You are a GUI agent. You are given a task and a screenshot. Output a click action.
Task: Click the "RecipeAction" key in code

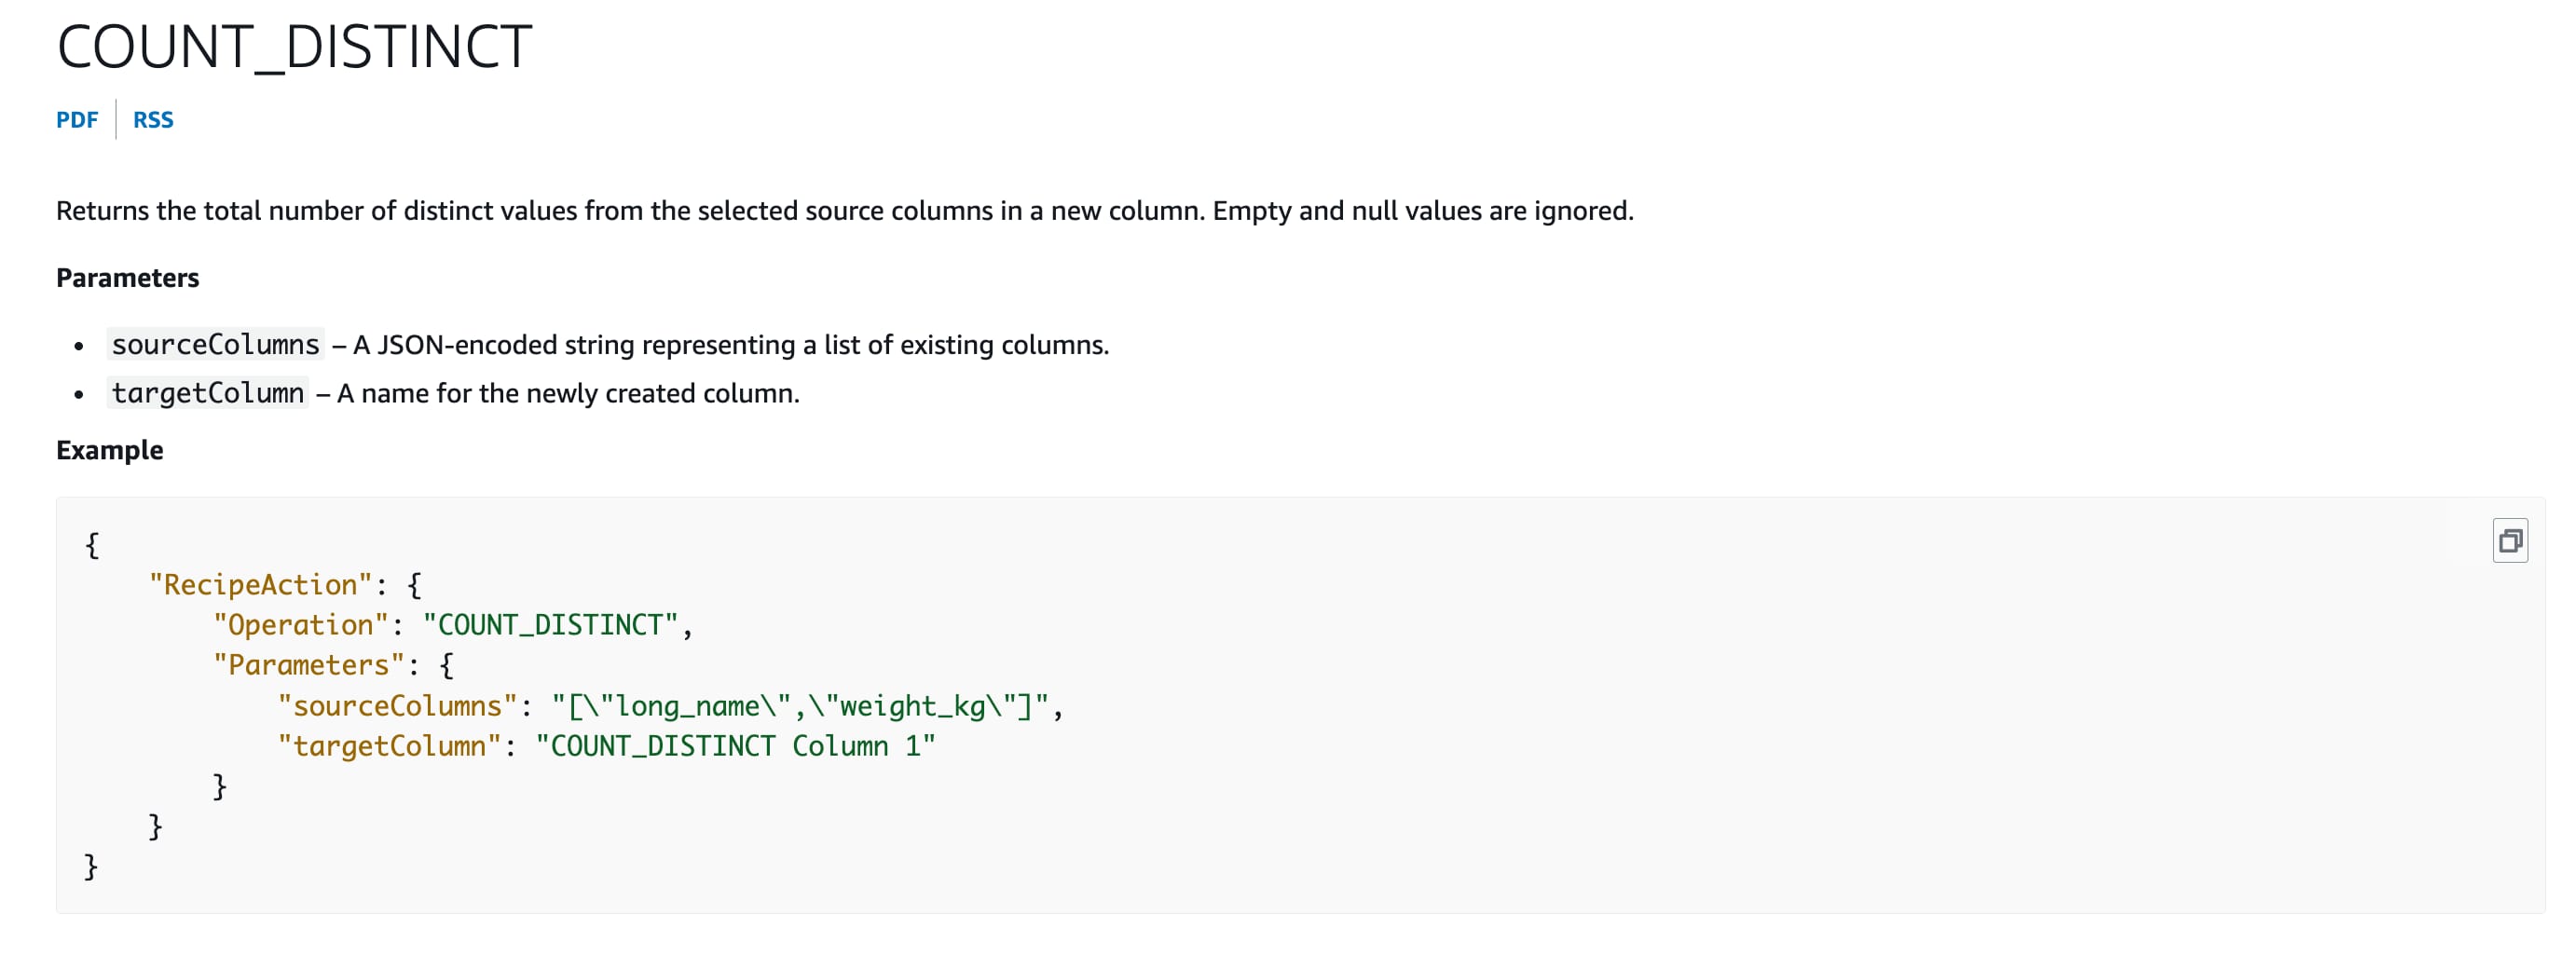(x=259, y=585)
